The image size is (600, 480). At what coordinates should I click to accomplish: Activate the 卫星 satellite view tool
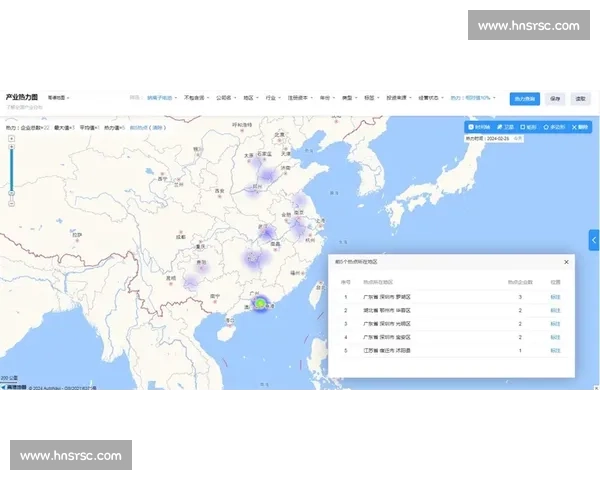point(505,127)
